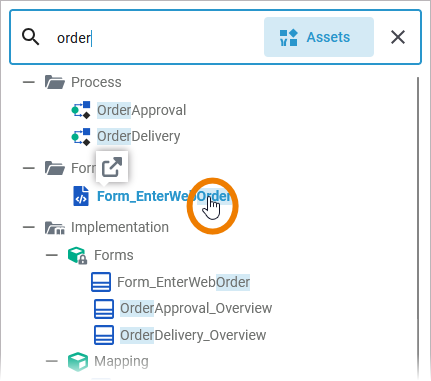The image size is (431, 381).
Task: Click the results list vertical scrollbar
Action: coord(418,227)
